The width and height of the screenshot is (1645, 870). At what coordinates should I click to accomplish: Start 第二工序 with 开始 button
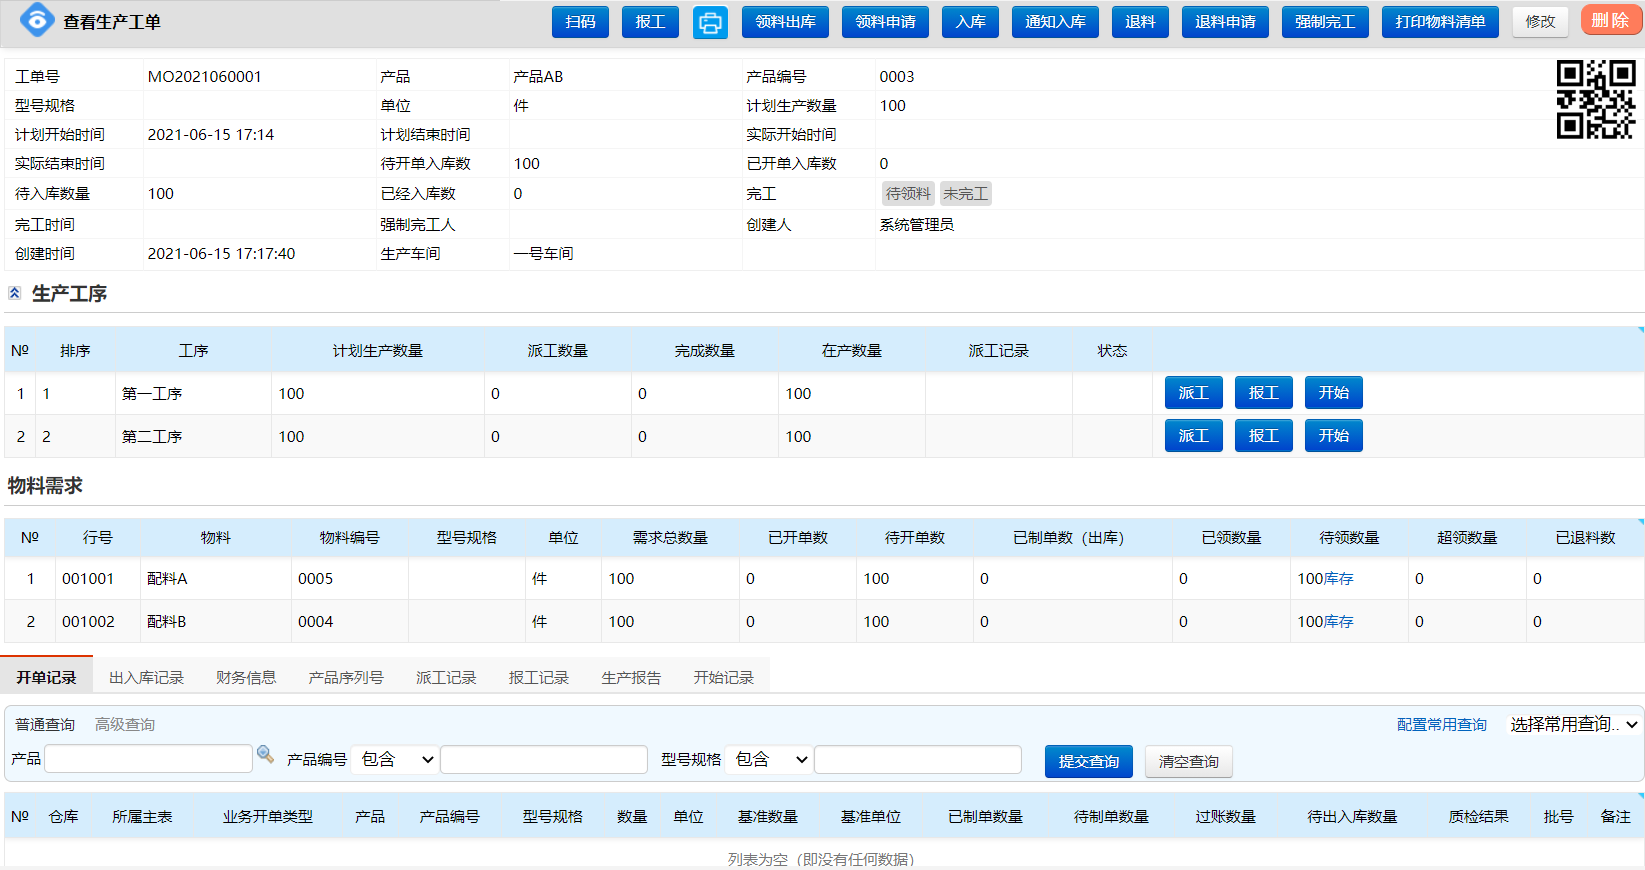click(x=1334, y=436)
